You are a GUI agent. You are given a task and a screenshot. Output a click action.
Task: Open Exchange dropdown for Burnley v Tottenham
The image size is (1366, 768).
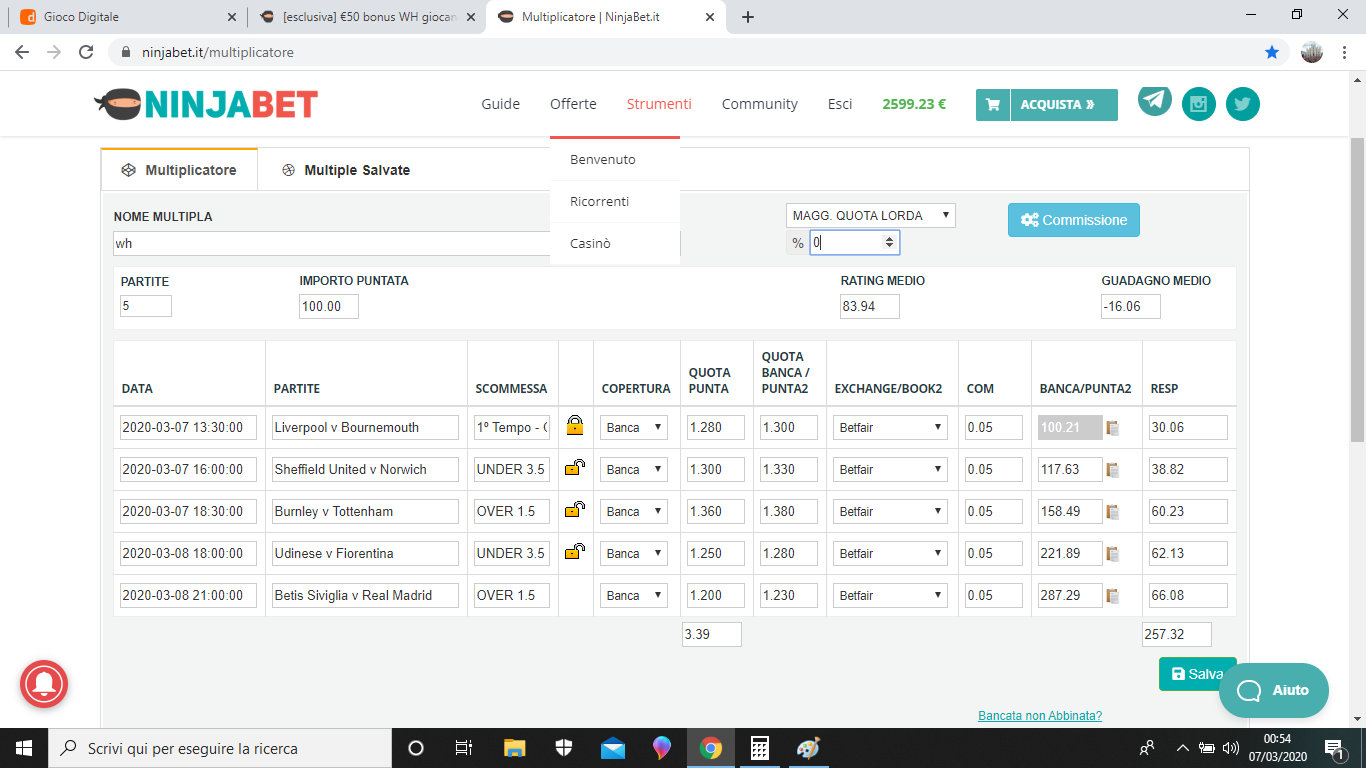pos(890,511)
